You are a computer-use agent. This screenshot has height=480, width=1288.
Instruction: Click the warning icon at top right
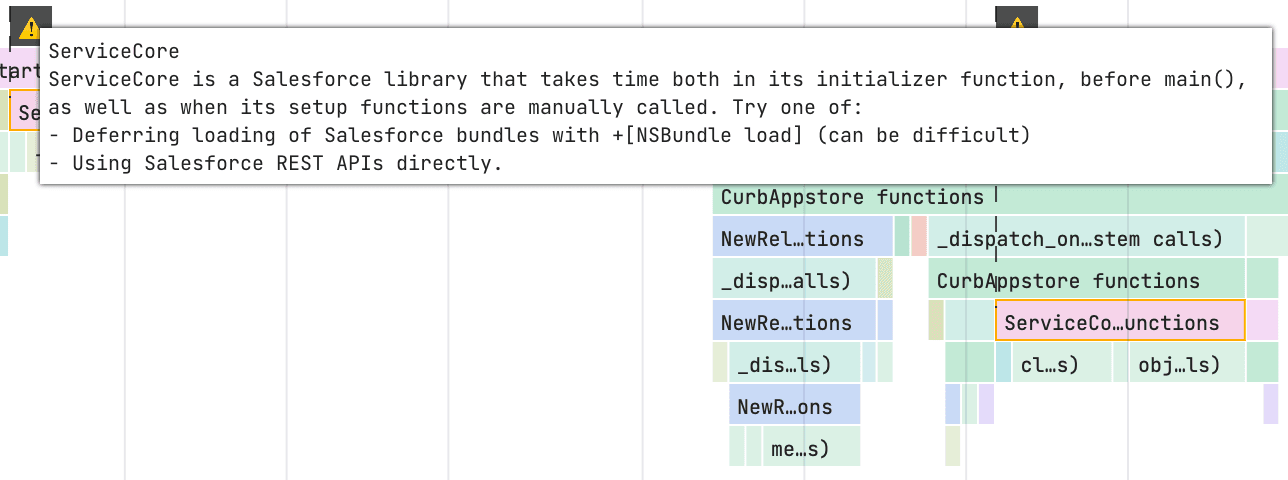click(x=1017, y=22)
